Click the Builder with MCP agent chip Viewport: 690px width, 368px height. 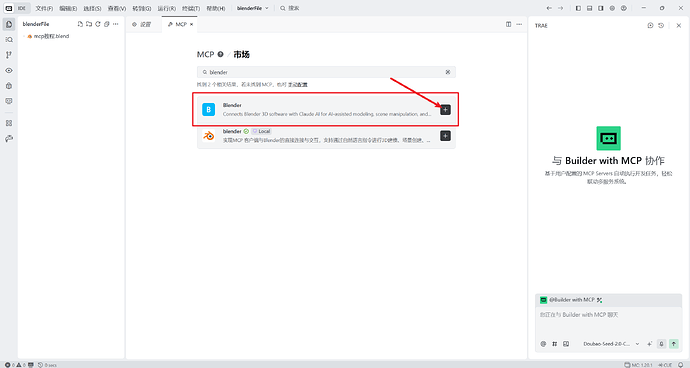[571, 300]
